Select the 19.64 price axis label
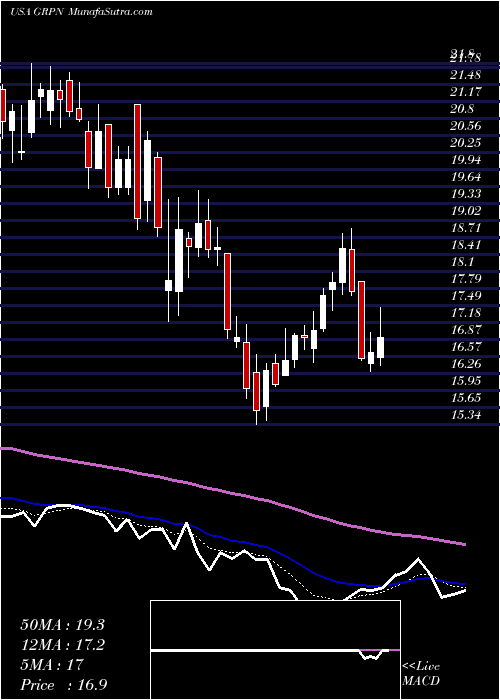The width and height of the screenshot is (500, 700). pos(466,177)
